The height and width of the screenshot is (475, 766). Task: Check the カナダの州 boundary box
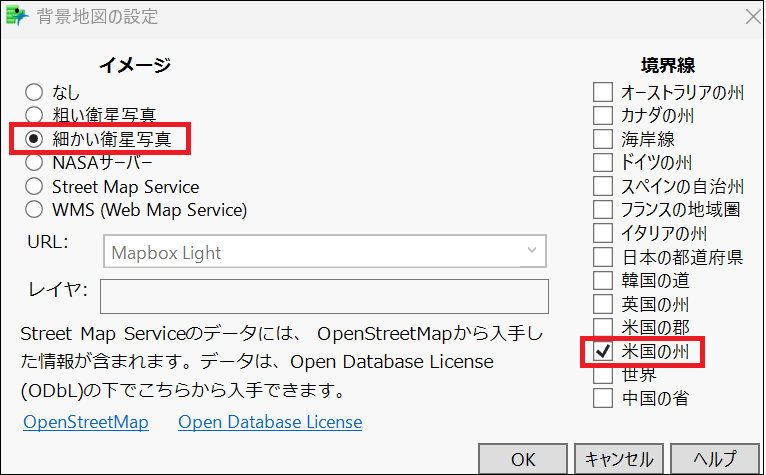click(602, 115)
